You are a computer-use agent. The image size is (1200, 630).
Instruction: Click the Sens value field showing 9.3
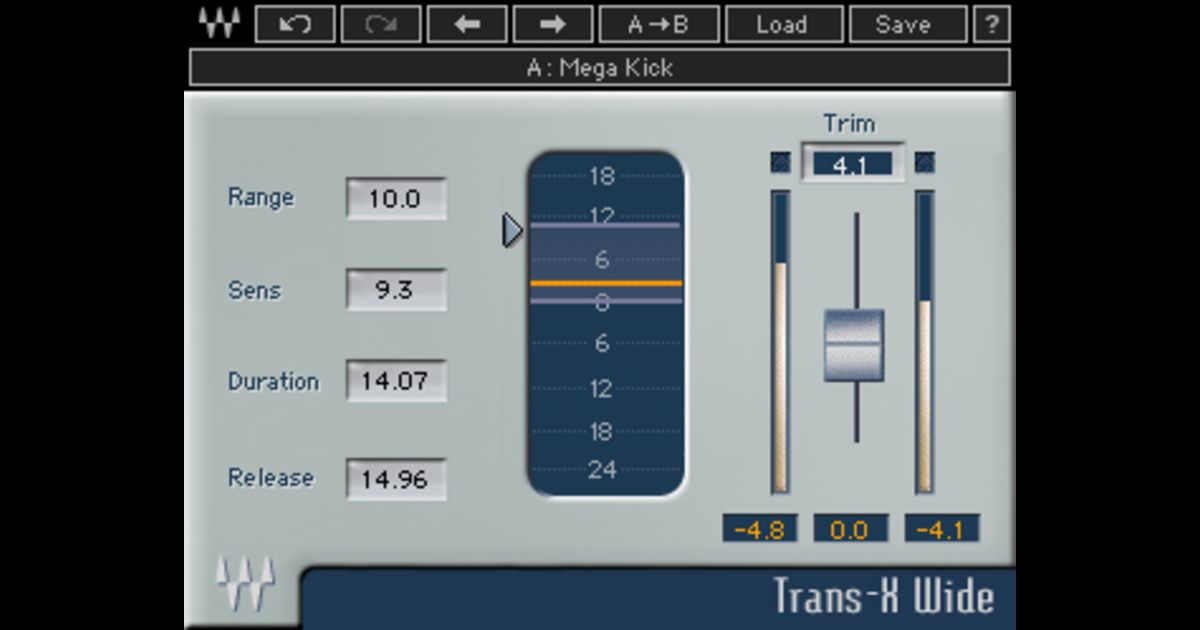tap(396, 290)
